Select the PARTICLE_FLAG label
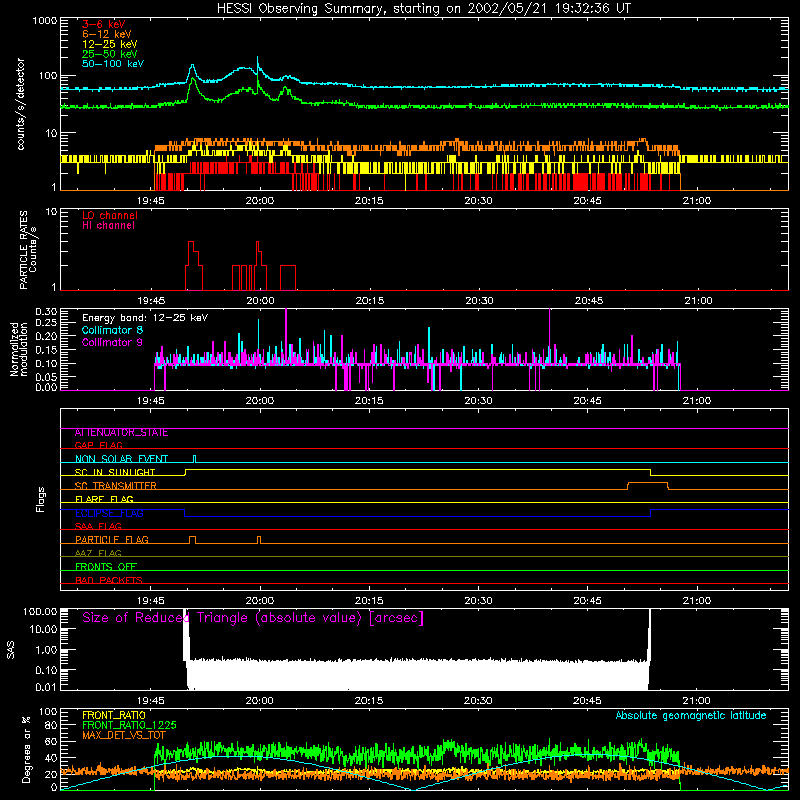 point(111,540)
